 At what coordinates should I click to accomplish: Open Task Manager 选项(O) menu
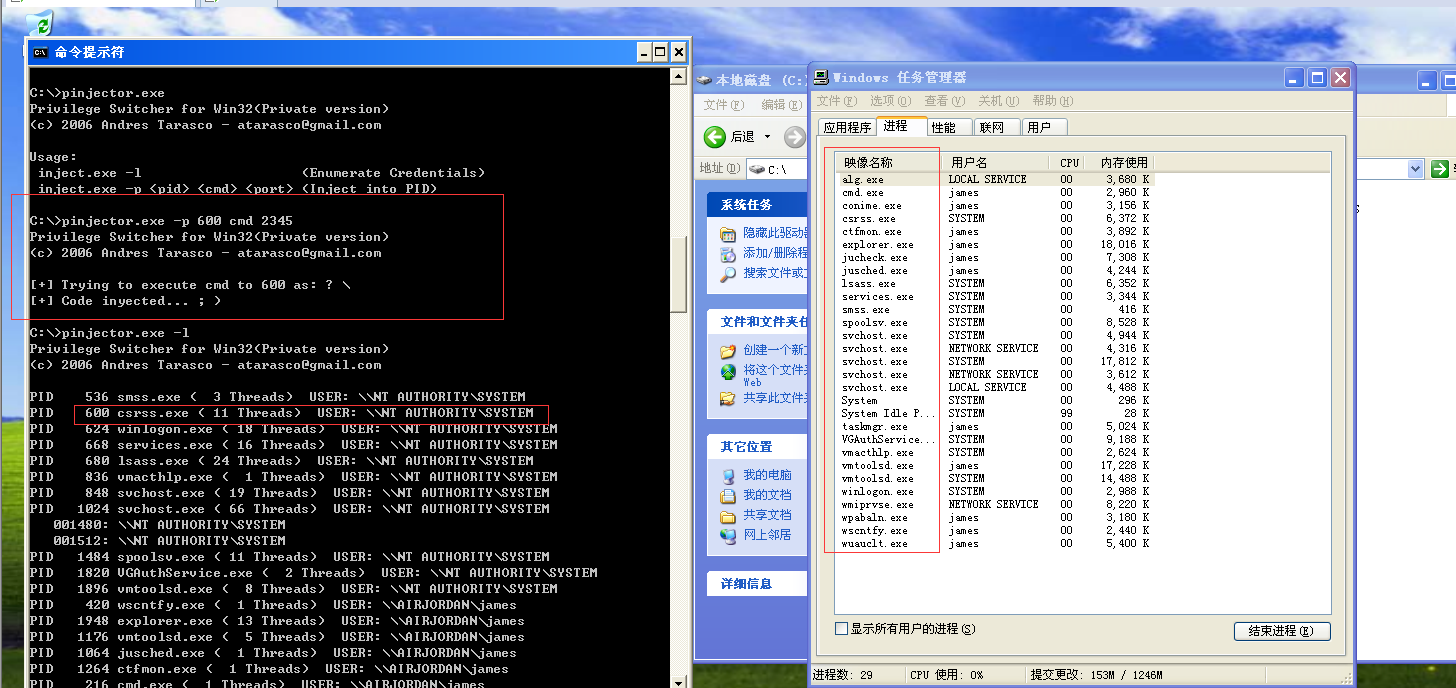tap(890, 101)
